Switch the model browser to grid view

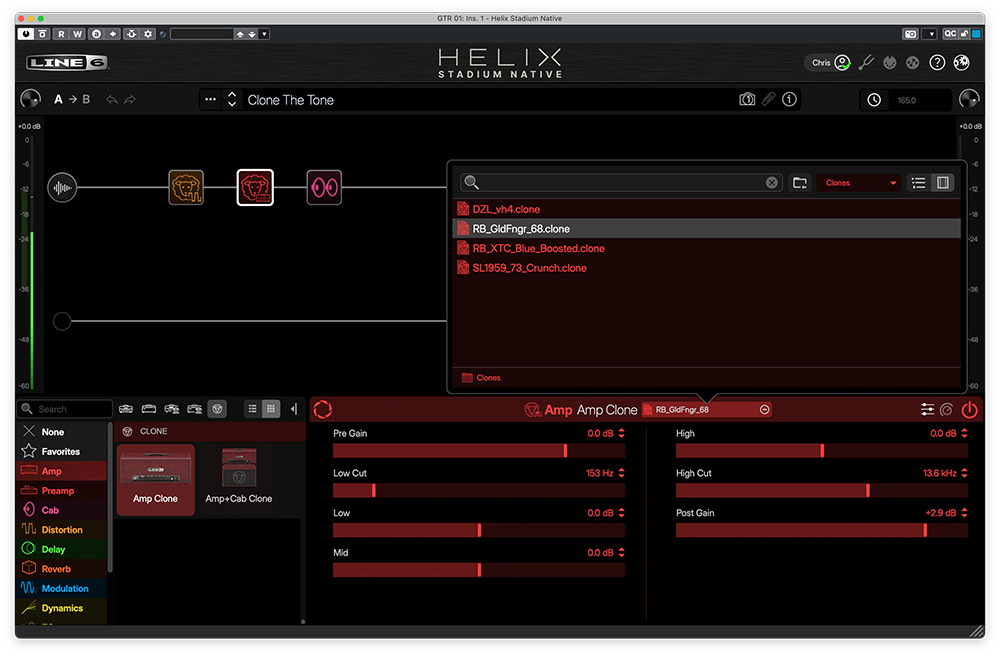coord(271,409)
